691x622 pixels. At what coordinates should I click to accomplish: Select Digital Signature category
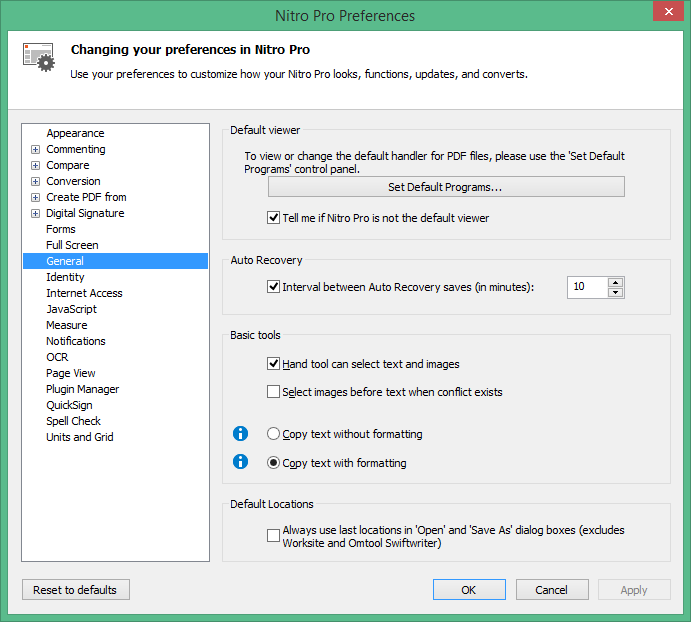coord(85,213)
